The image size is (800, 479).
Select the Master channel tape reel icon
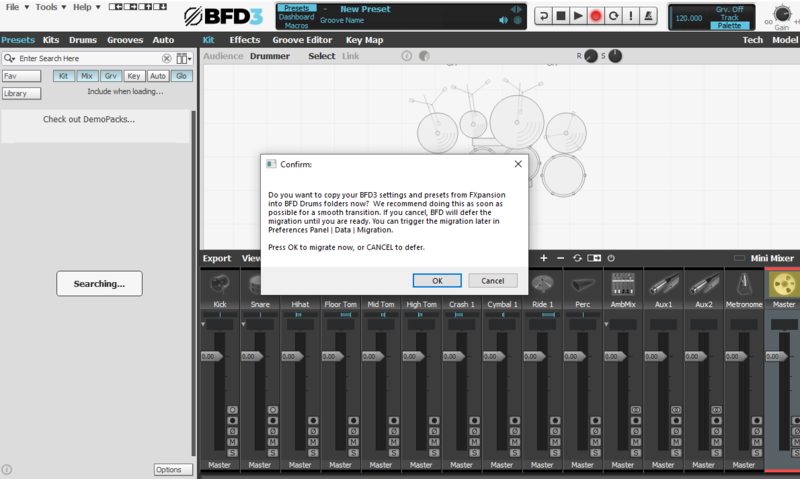coord(784,284)
